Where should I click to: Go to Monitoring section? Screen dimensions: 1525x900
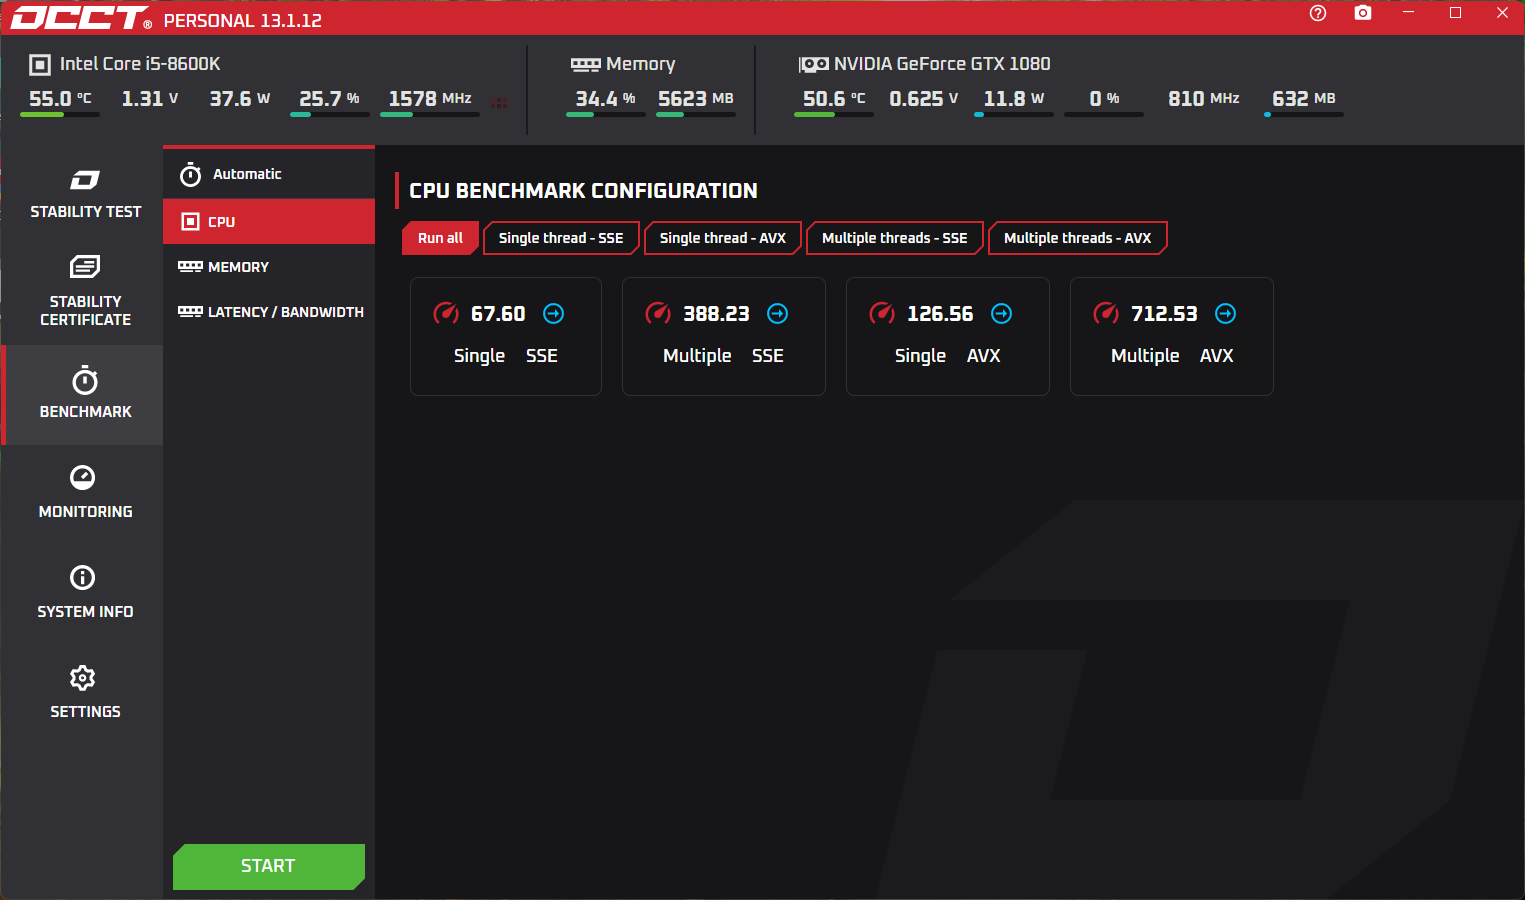pos(85,493)
